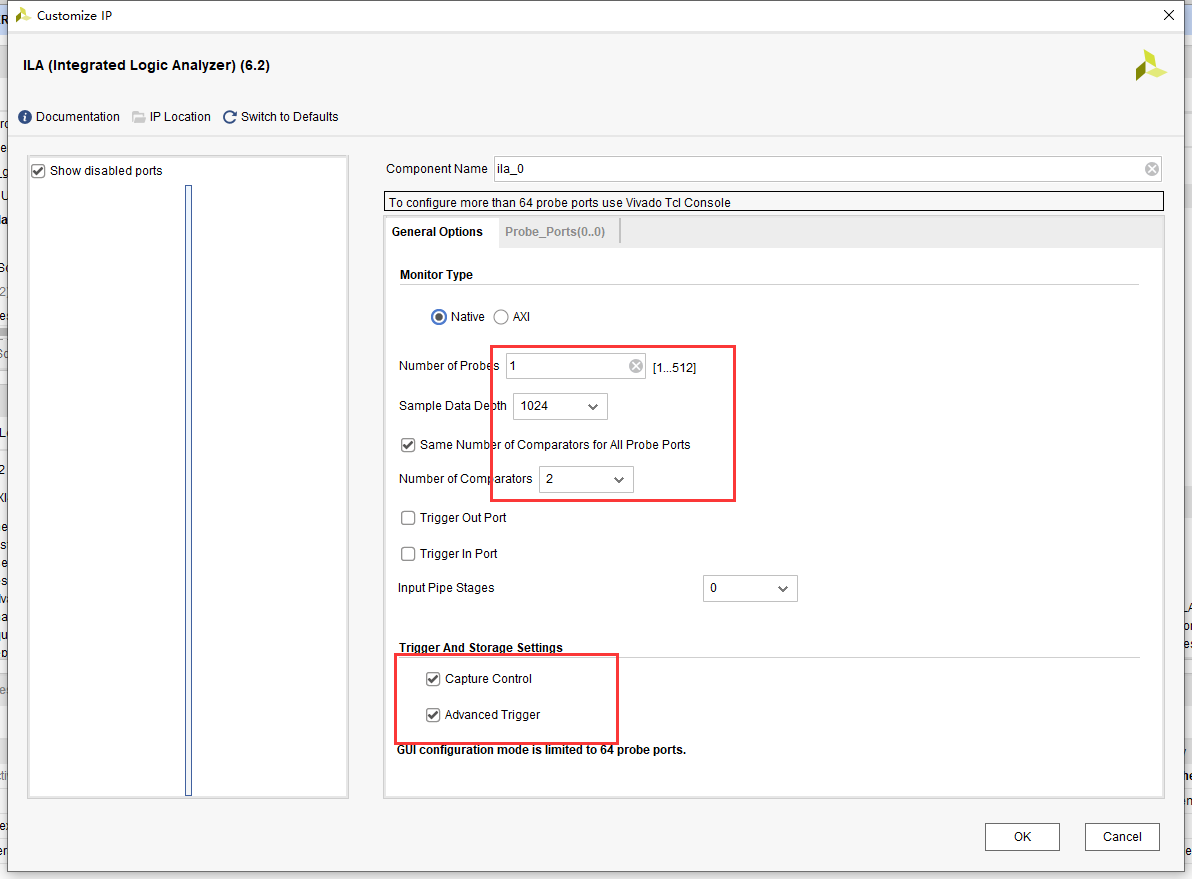This screenshot has height=879, width=1192.
Task: Select the Native monitor type
Action: pyautogui.click(x=439, y=317)
